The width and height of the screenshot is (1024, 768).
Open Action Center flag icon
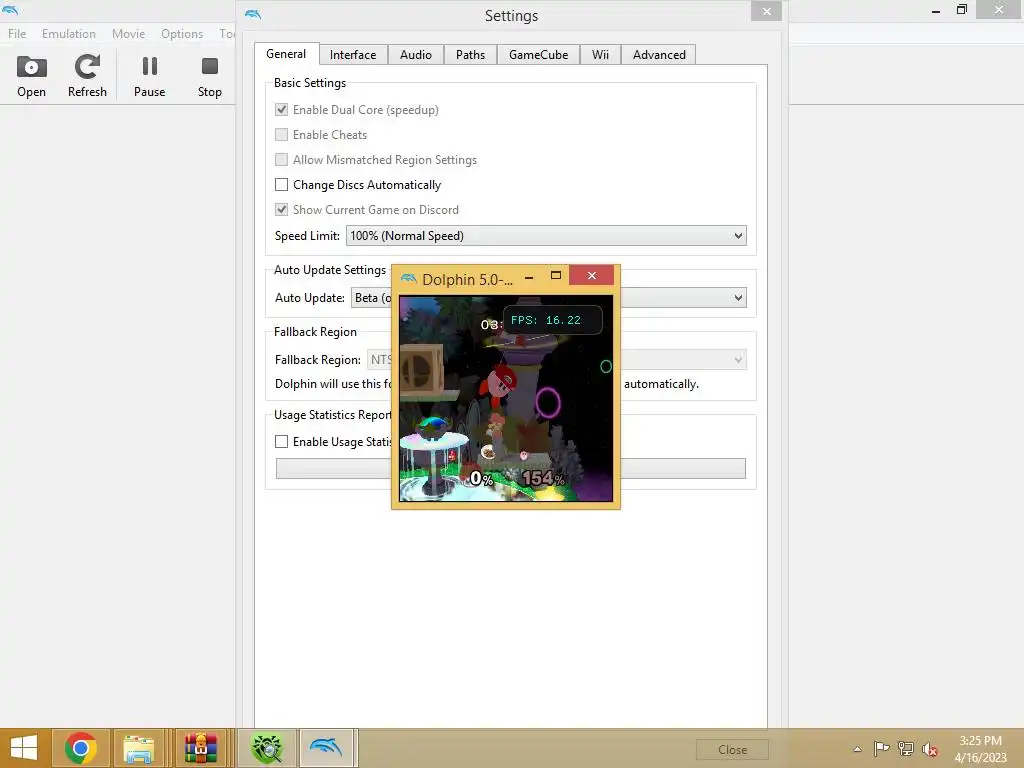tap(882, 748)
